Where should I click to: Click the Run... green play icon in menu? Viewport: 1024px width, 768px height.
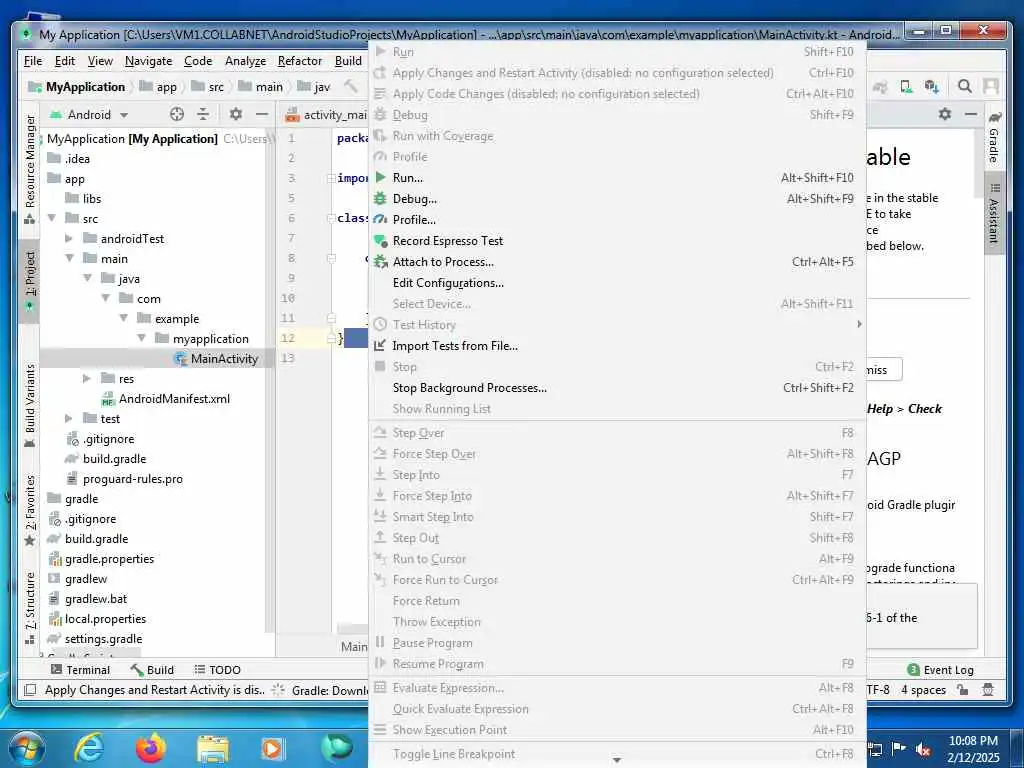click(x=380, y=178)
